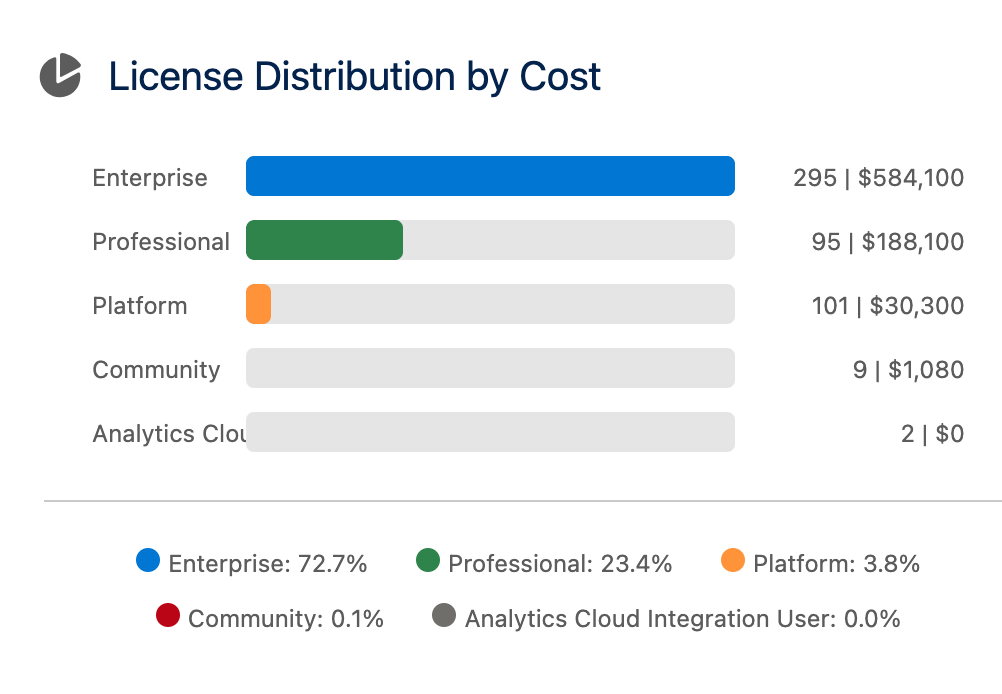Click the 101 | $30,300 value link
The image size is (1002, 694).
(888, 306)
